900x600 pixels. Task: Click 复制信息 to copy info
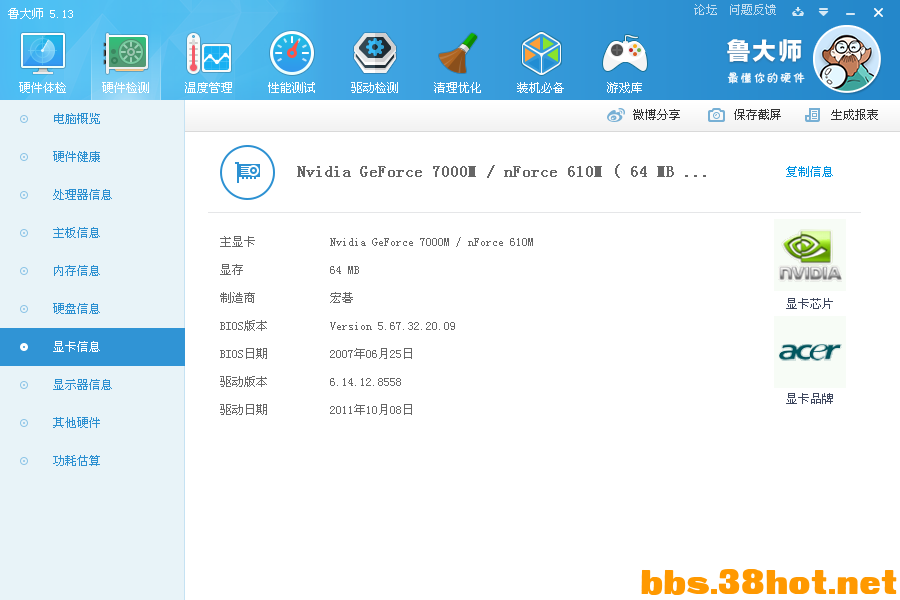coord(809,172)
